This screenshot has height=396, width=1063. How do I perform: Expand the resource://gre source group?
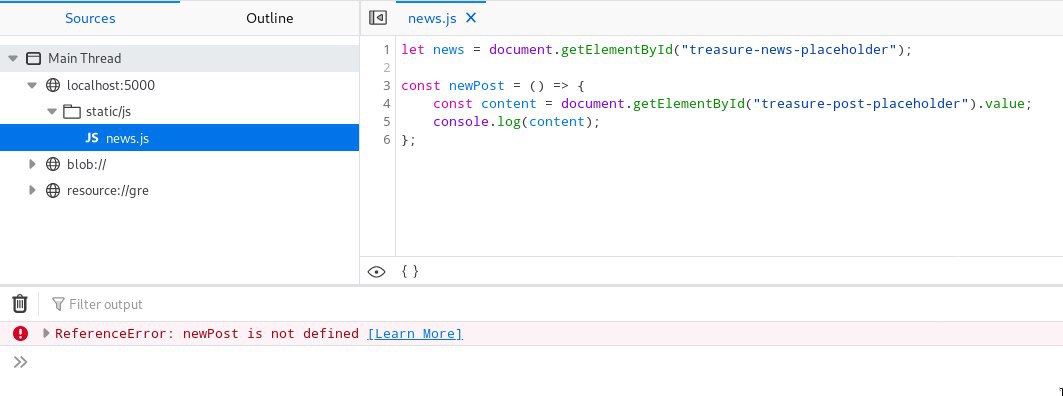coord(32,191)
